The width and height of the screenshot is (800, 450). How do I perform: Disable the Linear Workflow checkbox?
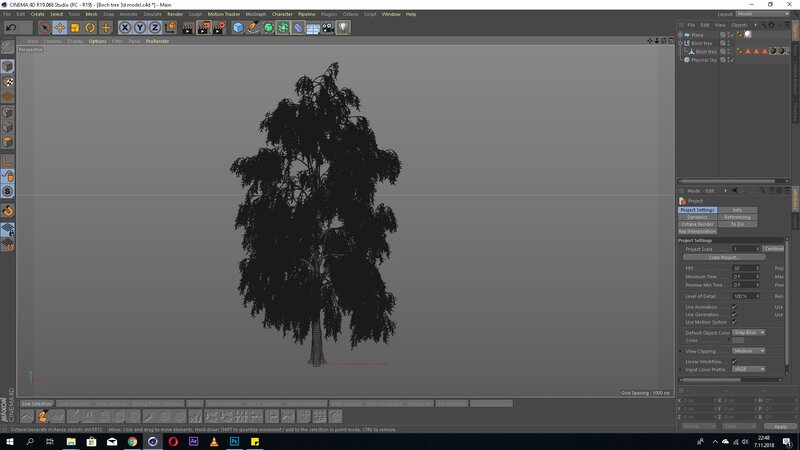(x=734, y=361)
